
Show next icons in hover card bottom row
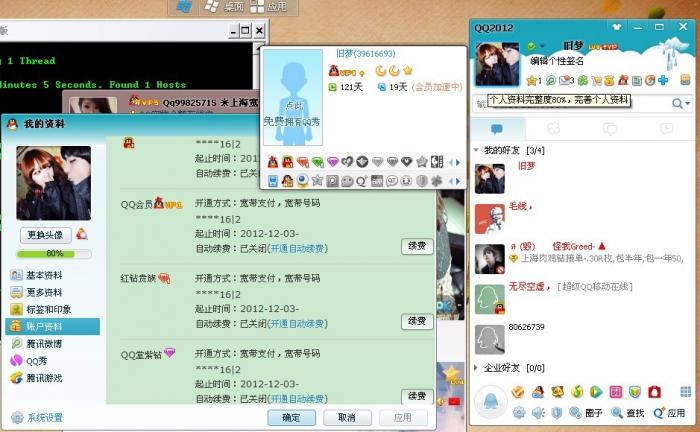[x=458, y=181]
